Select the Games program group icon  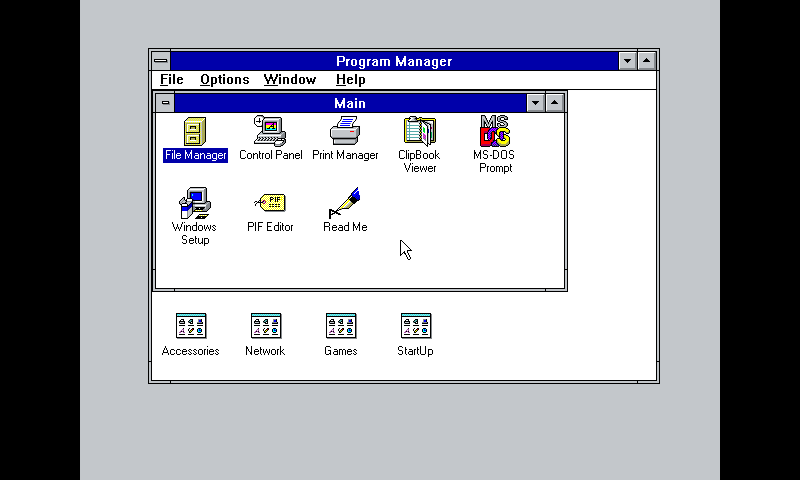[x=340, y=326]
